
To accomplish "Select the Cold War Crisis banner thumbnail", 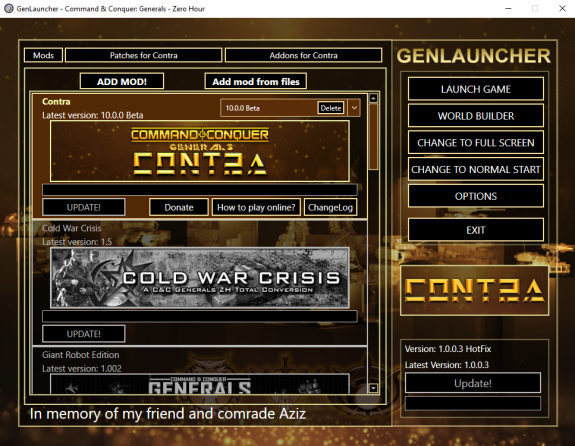I will click(200, 278).
